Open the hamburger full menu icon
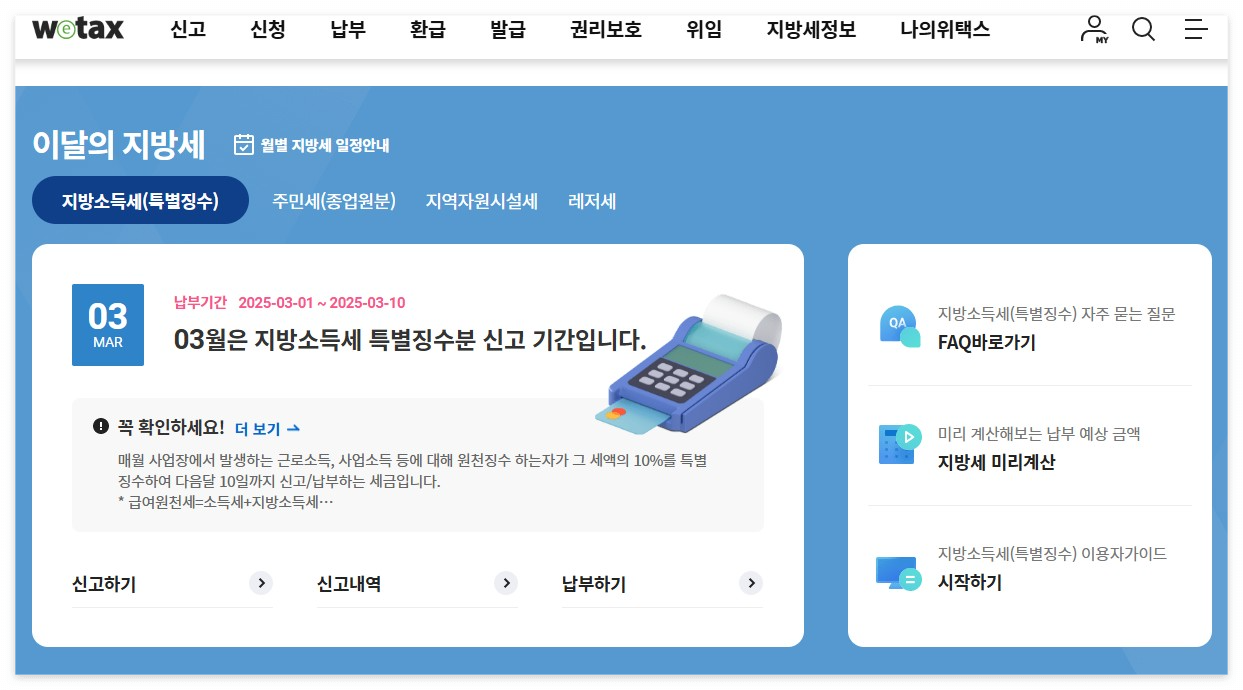Screen dimensions: 1243x690 click(x=1196, y=29)
